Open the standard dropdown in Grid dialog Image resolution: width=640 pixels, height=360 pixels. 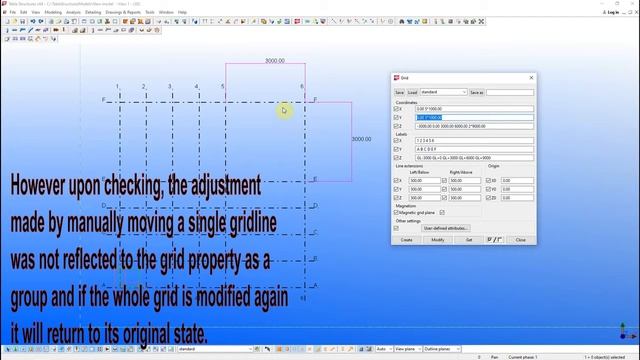click(x=443, y=92)
